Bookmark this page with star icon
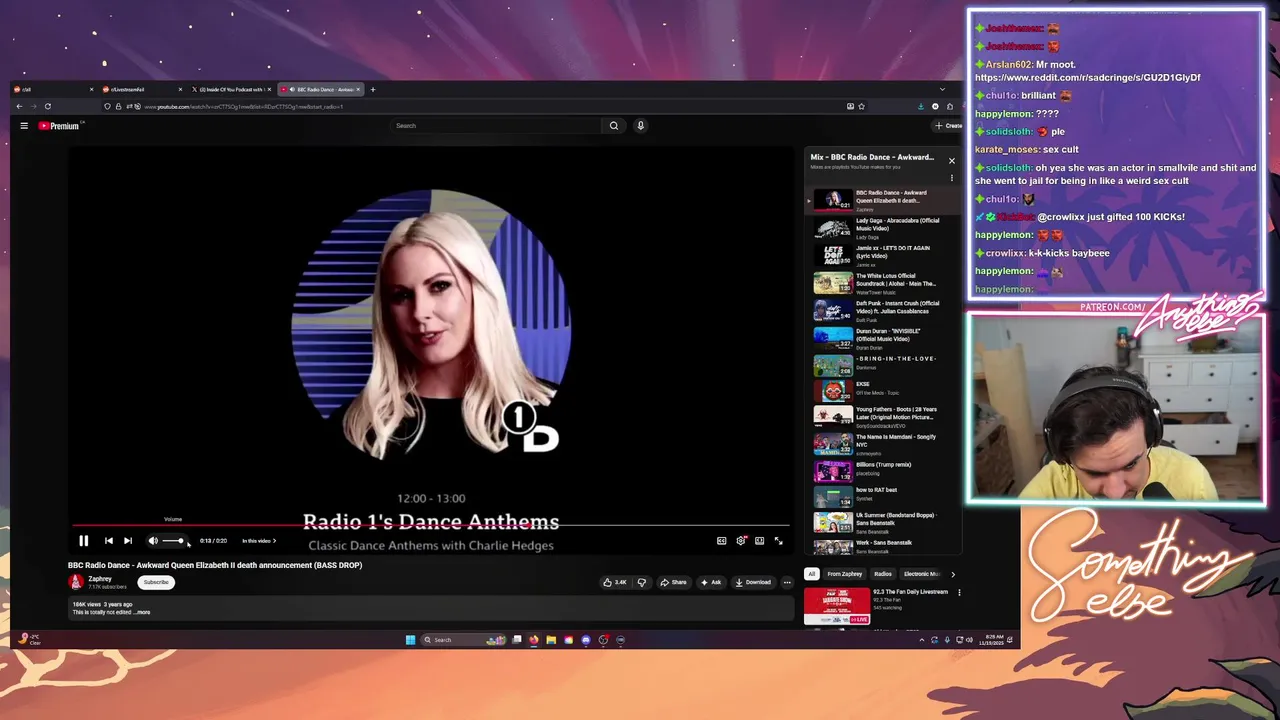 [x=861, y=106]
